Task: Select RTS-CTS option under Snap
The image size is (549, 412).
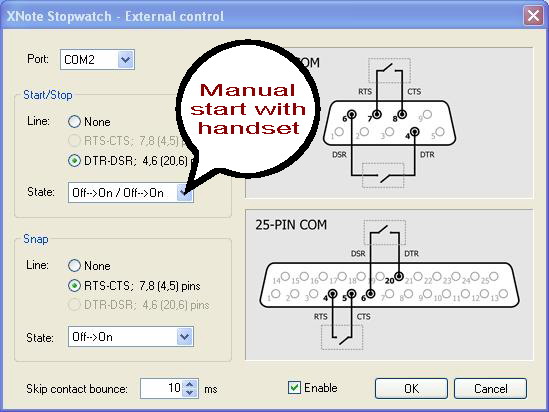Action: pos(74,286)
